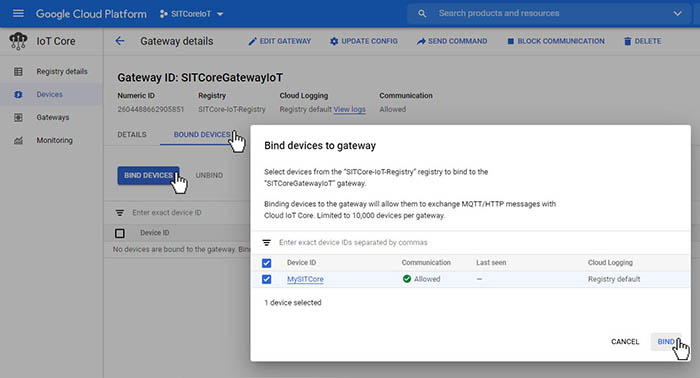The image size is (700, 378).
Task: Click the filter icon in bound devices list
Action: pos(120,213)
